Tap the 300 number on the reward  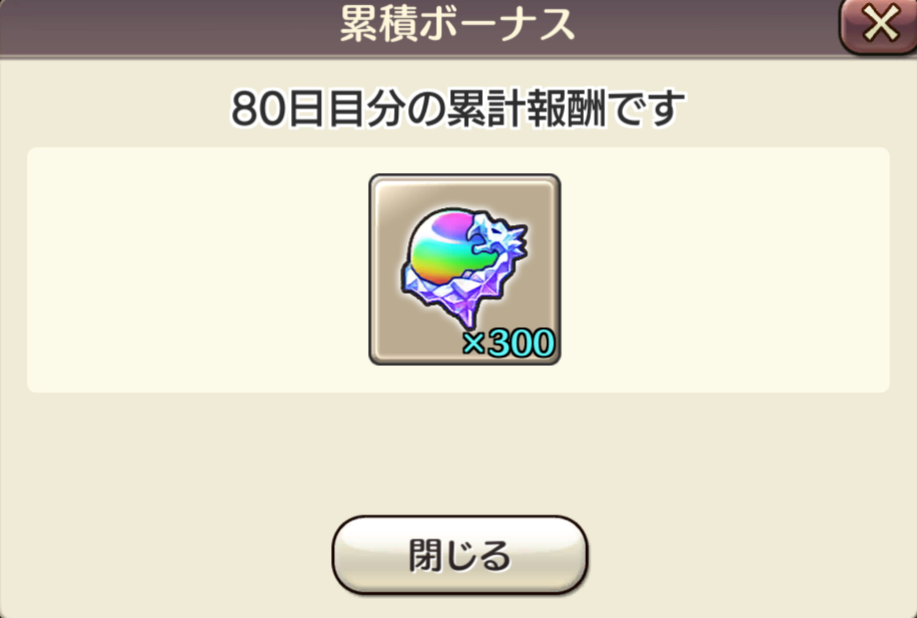(x=520, y=343)
